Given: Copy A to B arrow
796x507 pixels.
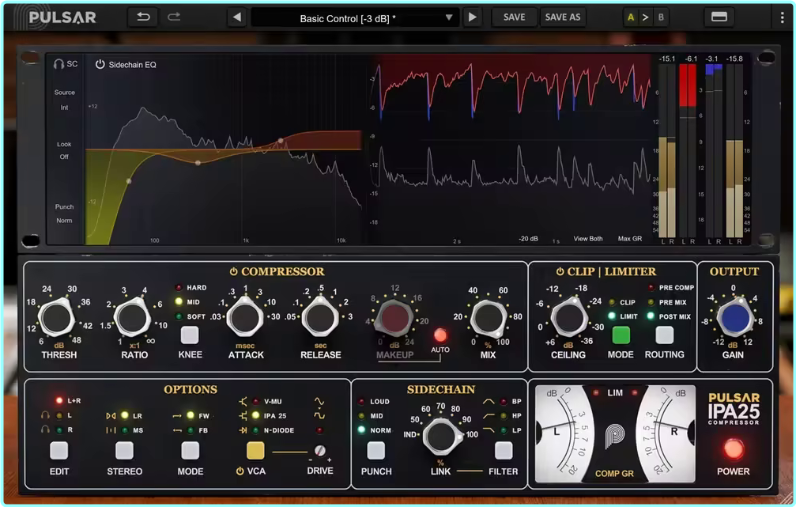Looking at the screenshot, I should pos(645,17).
